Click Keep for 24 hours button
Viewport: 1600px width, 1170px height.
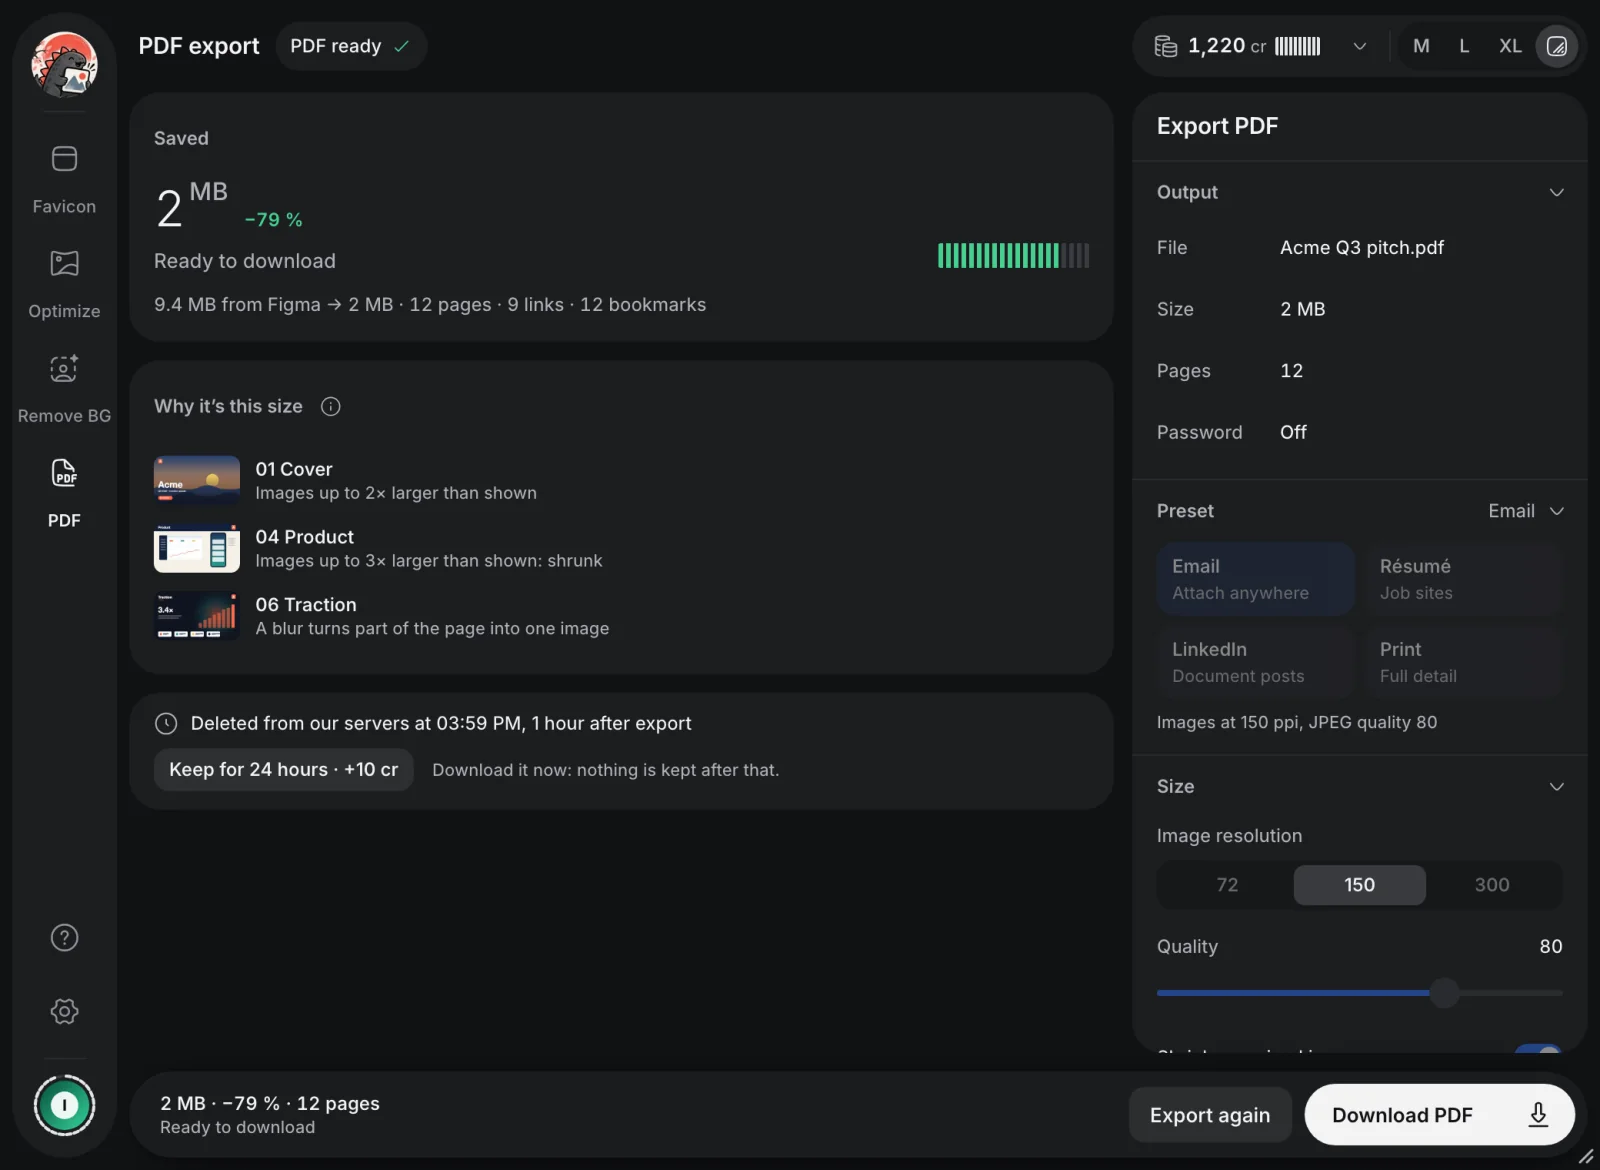pyautogui.click(x=284, y=770)
